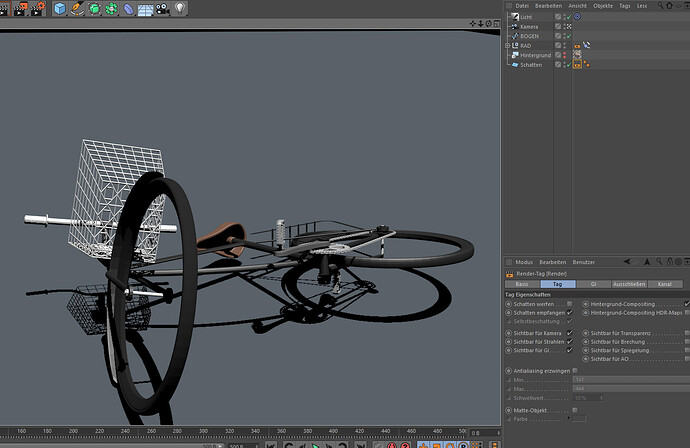
Task: Enable Antialiasing erzwingen checkbox
Action: (575, 371)
